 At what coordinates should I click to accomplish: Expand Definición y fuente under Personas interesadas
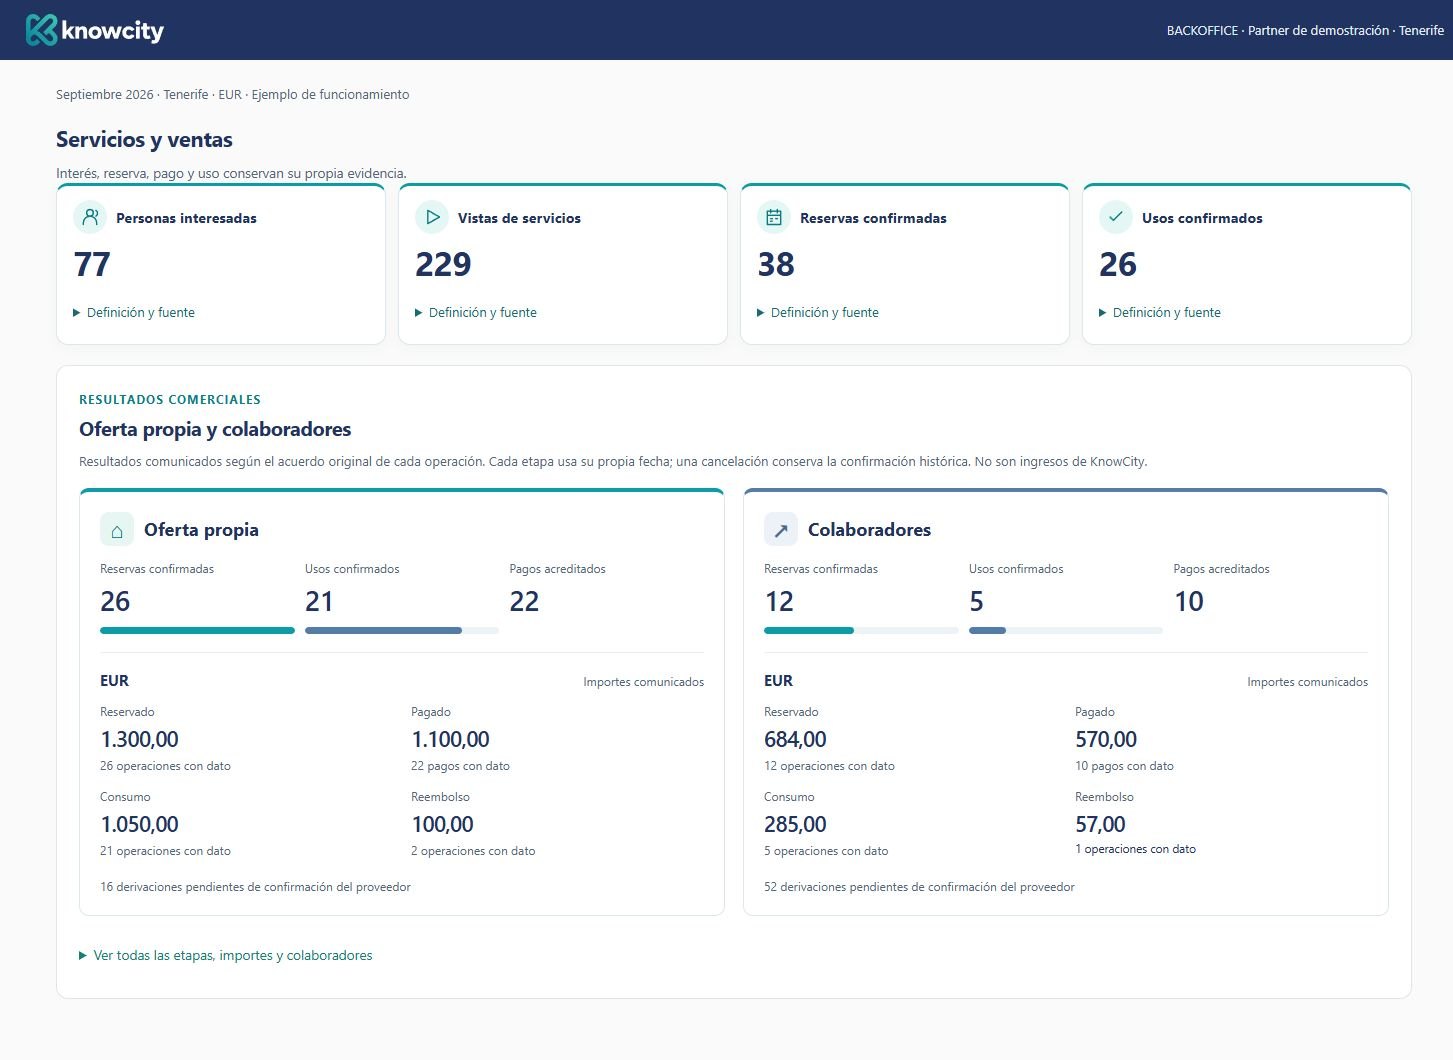click(134, 313)
